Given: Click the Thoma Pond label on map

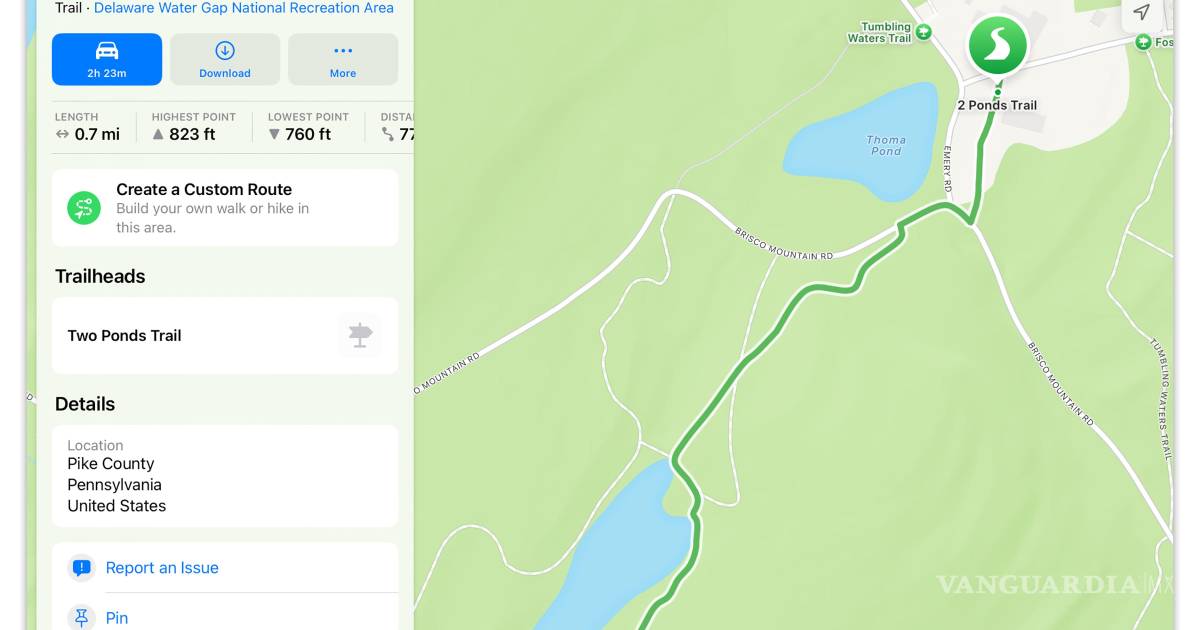Looking at the screenshot, I should click(x=886, y=146).
